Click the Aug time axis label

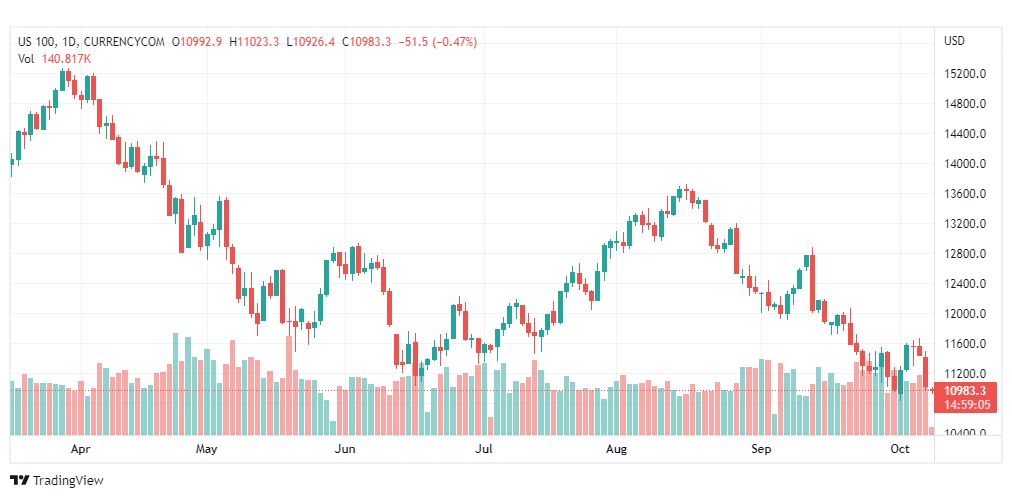pyautogui.click(x=616, y=449)
